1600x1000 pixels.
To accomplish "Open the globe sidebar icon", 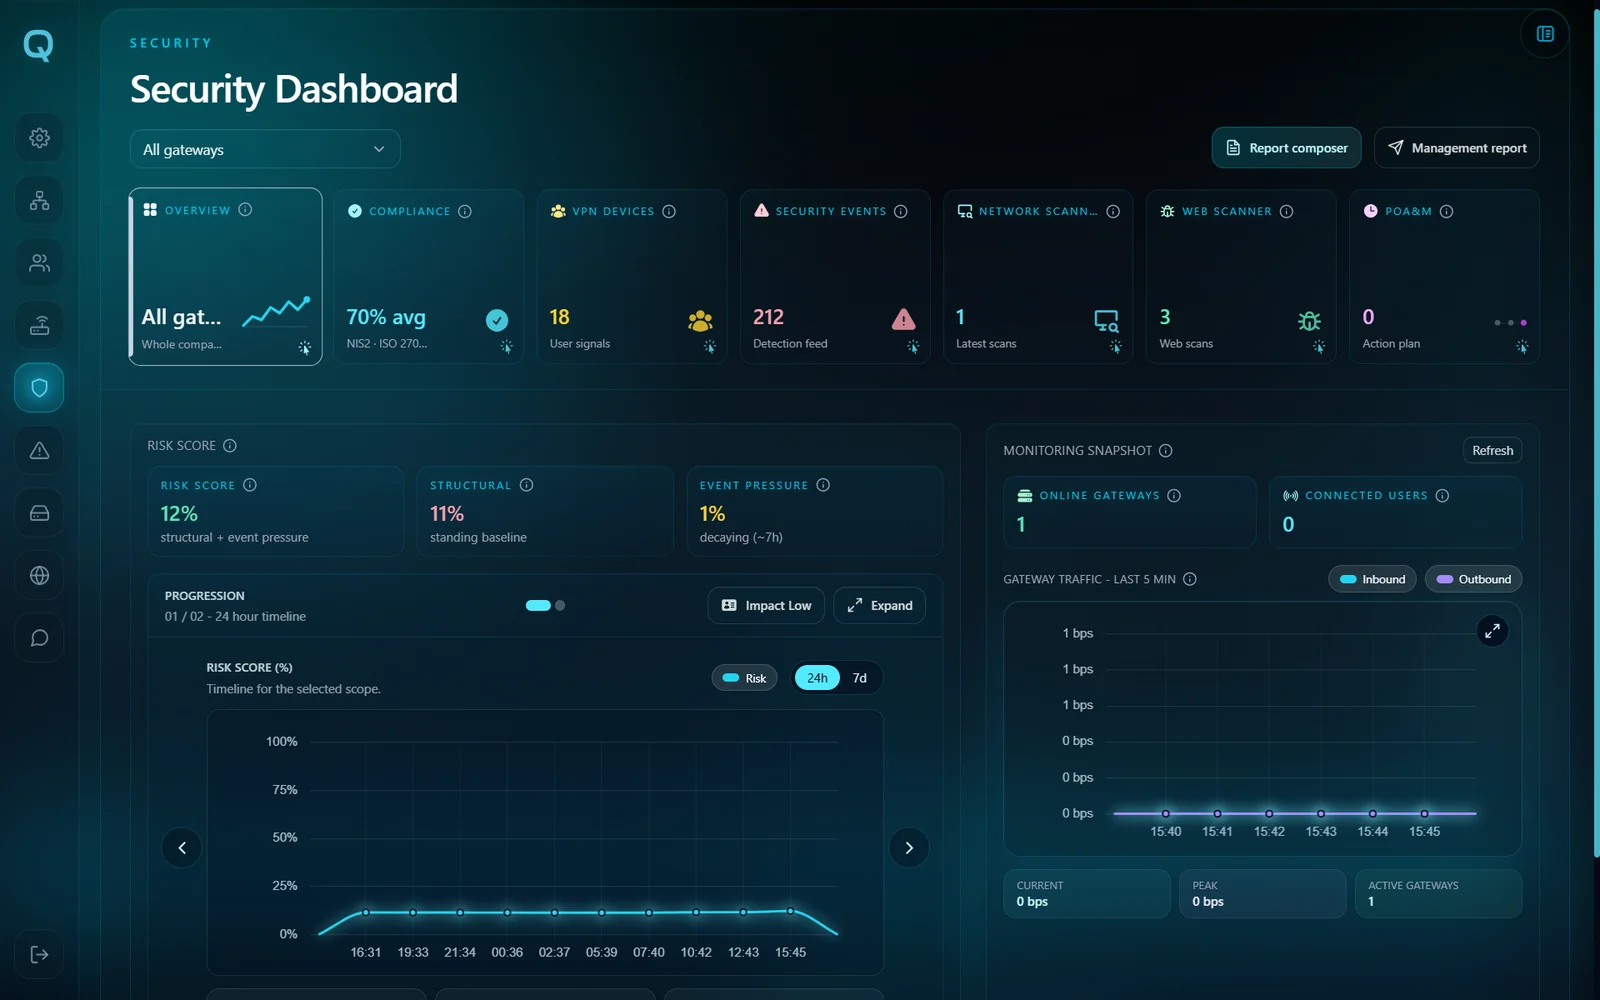I will click(39, 575).
